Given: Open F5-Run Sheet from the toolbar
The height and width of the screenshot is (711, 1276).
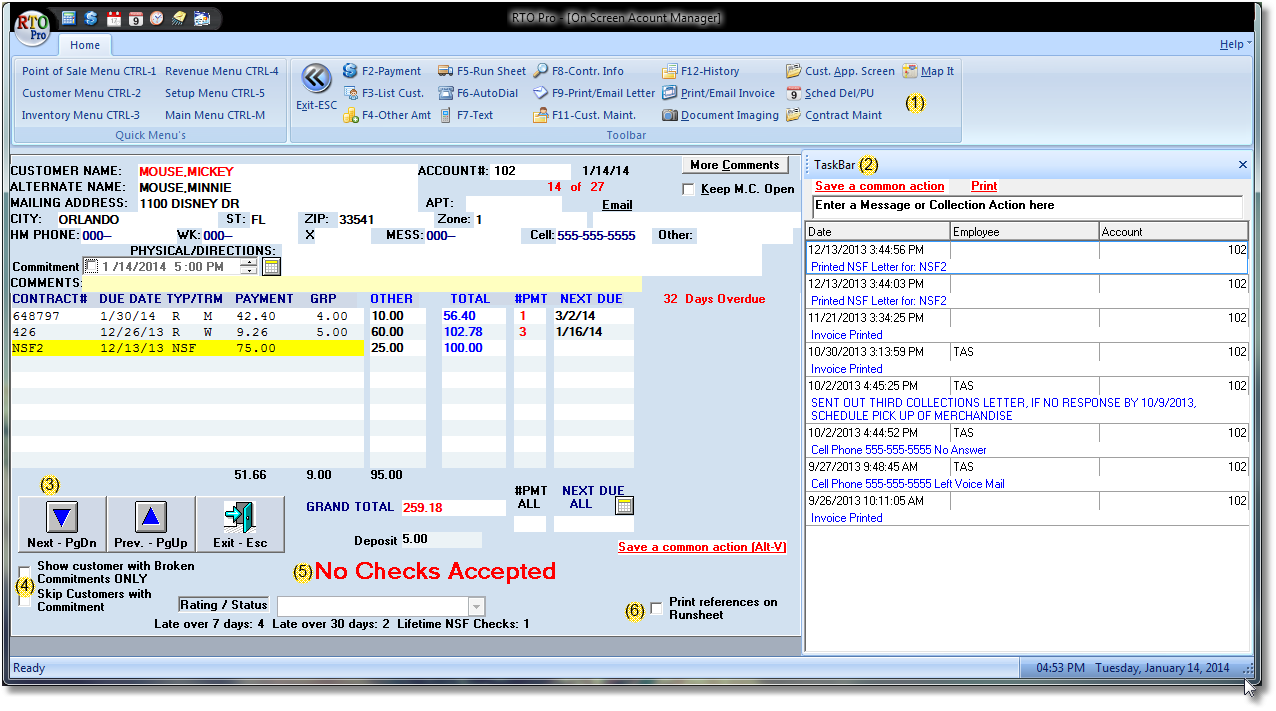Looking at the screenshot, I should [445, 71].
